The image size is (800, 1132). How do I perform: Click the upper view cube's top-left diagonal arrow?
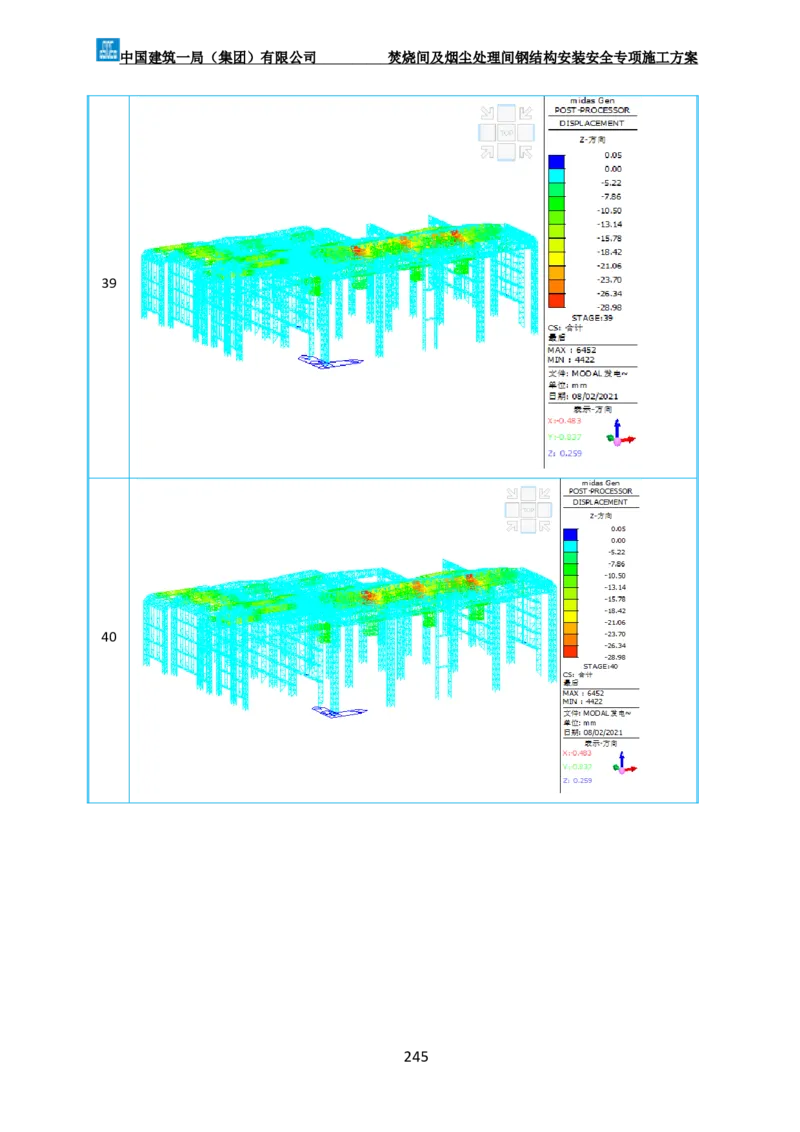coord(487,113)
